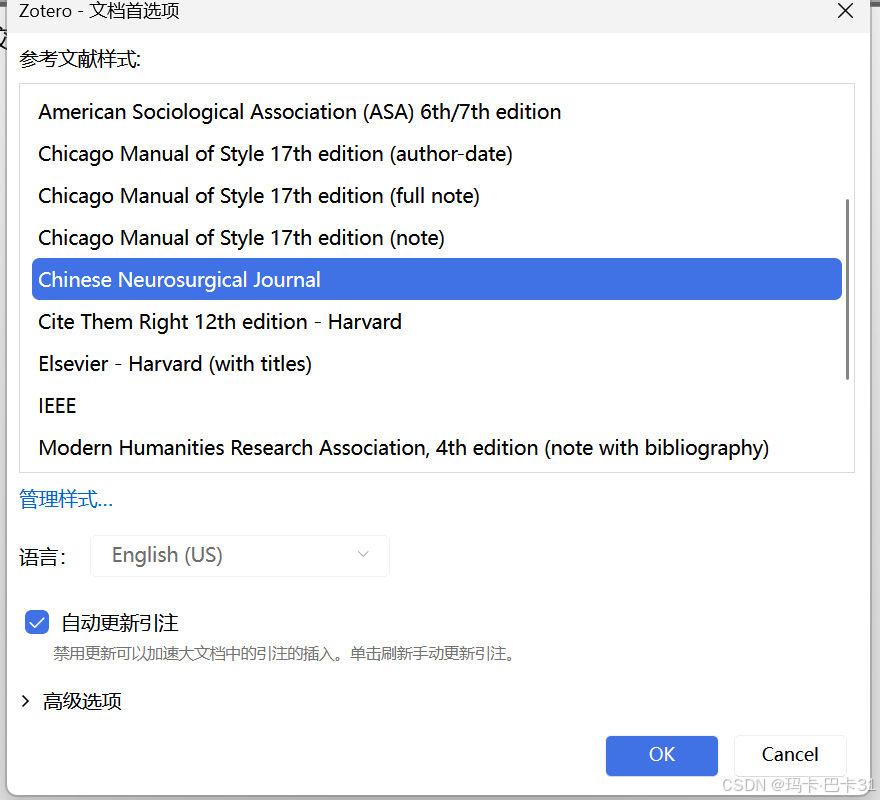Select American Sociological Association (ASA) 6th/7th edition style
880x800 pixels.
[x=437, y=112]
